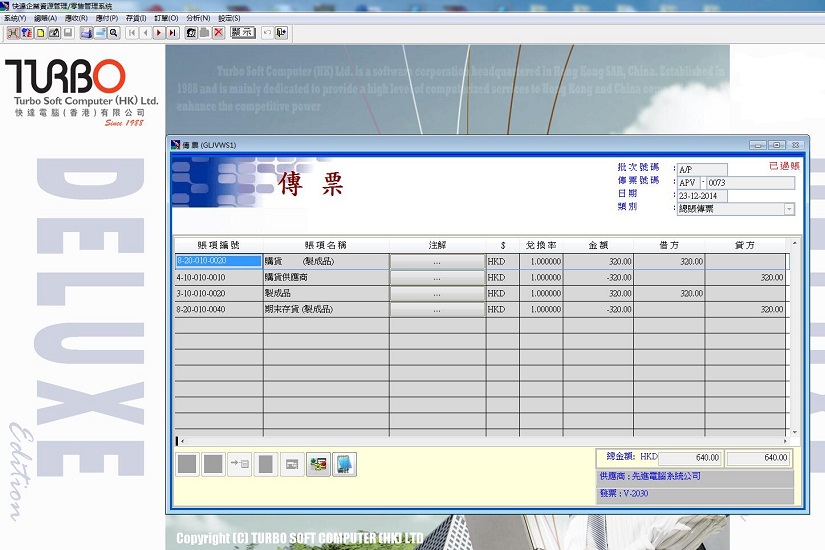Image resolution: width=825 pixels, height=550 pixels.
Task: Open the 分析(N) menu
Action: [x=197, y=18]
